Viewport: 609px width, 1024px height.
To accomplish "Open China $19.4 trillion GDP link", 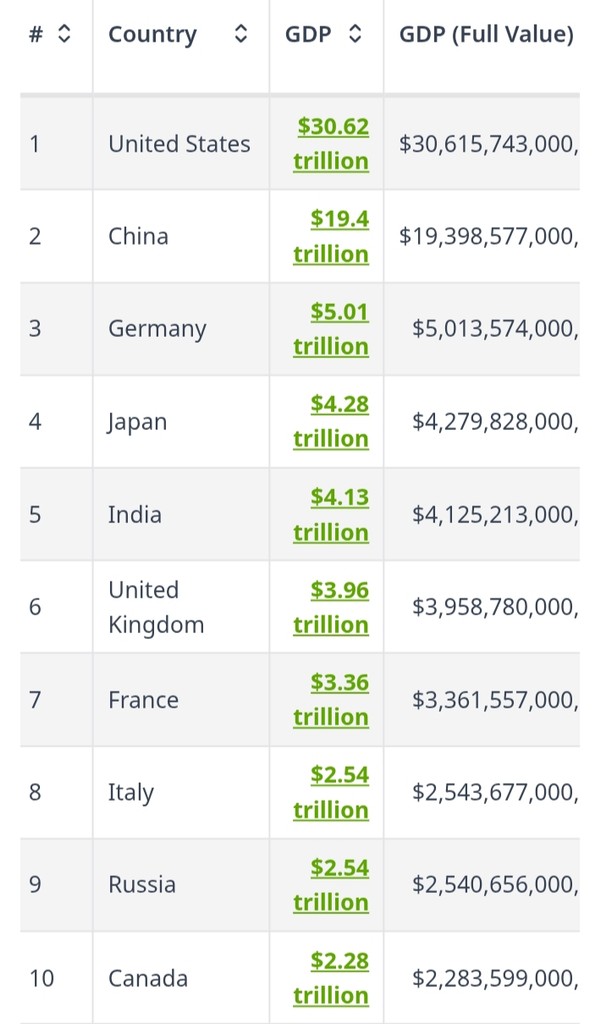I will [x=332, y=237].
